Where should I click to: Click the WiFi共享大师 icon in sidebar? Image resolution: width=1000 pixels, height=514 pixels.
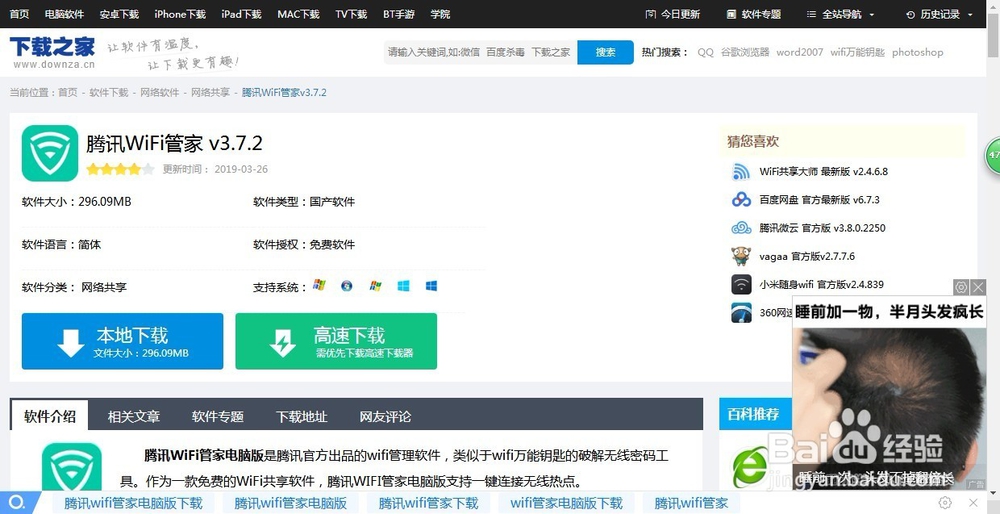(741, 172)
